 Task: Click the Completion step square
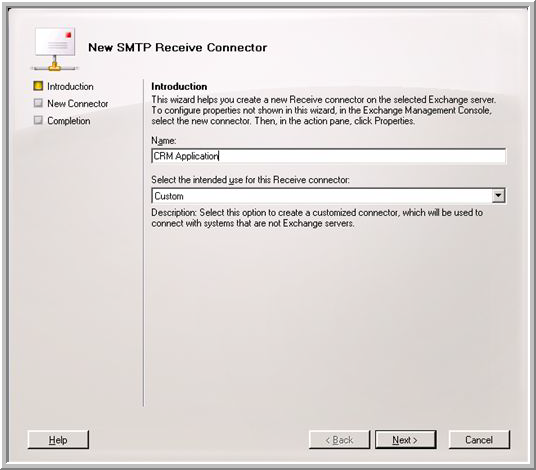tap(38, 120)
